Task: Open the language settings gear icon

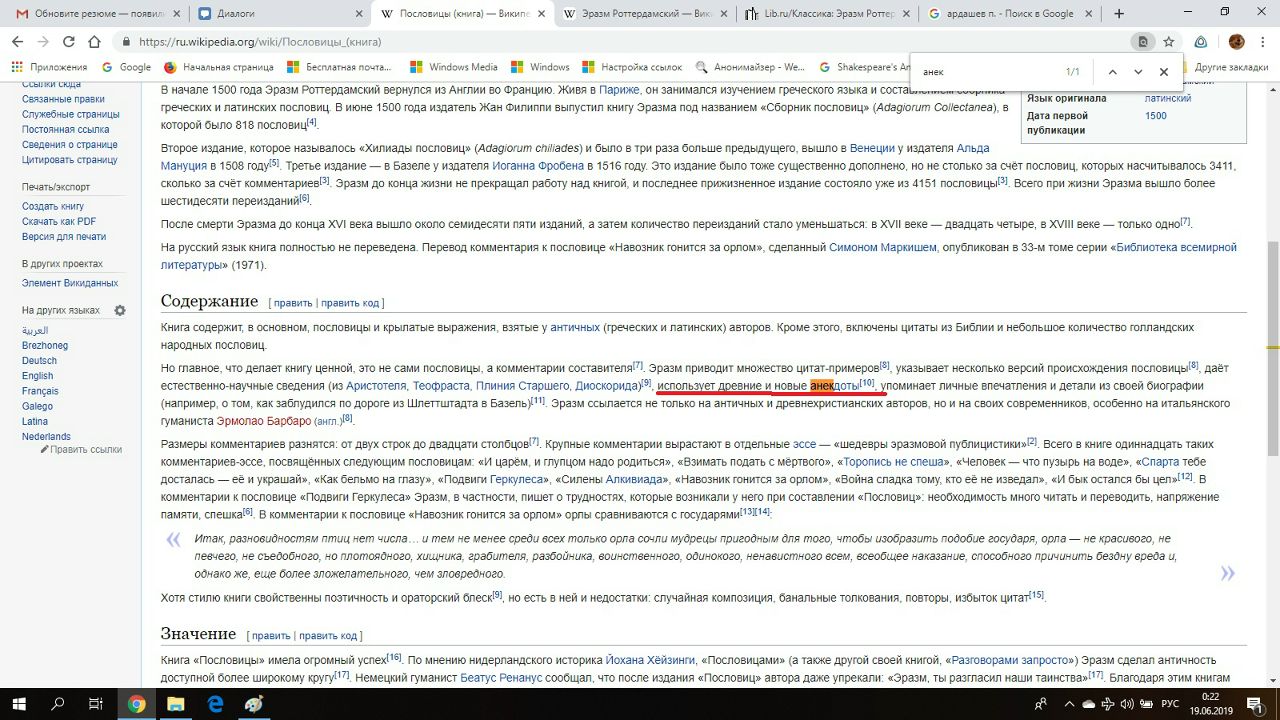Action: (x=120, y=311)
